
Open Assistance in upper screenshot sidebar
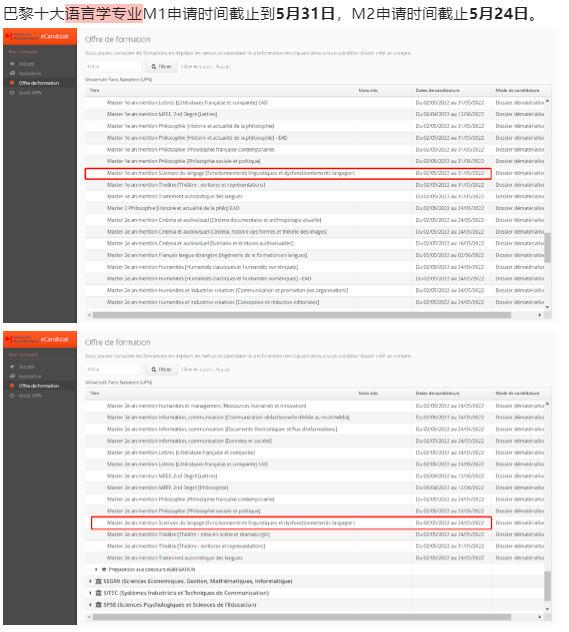click(30, 73)
